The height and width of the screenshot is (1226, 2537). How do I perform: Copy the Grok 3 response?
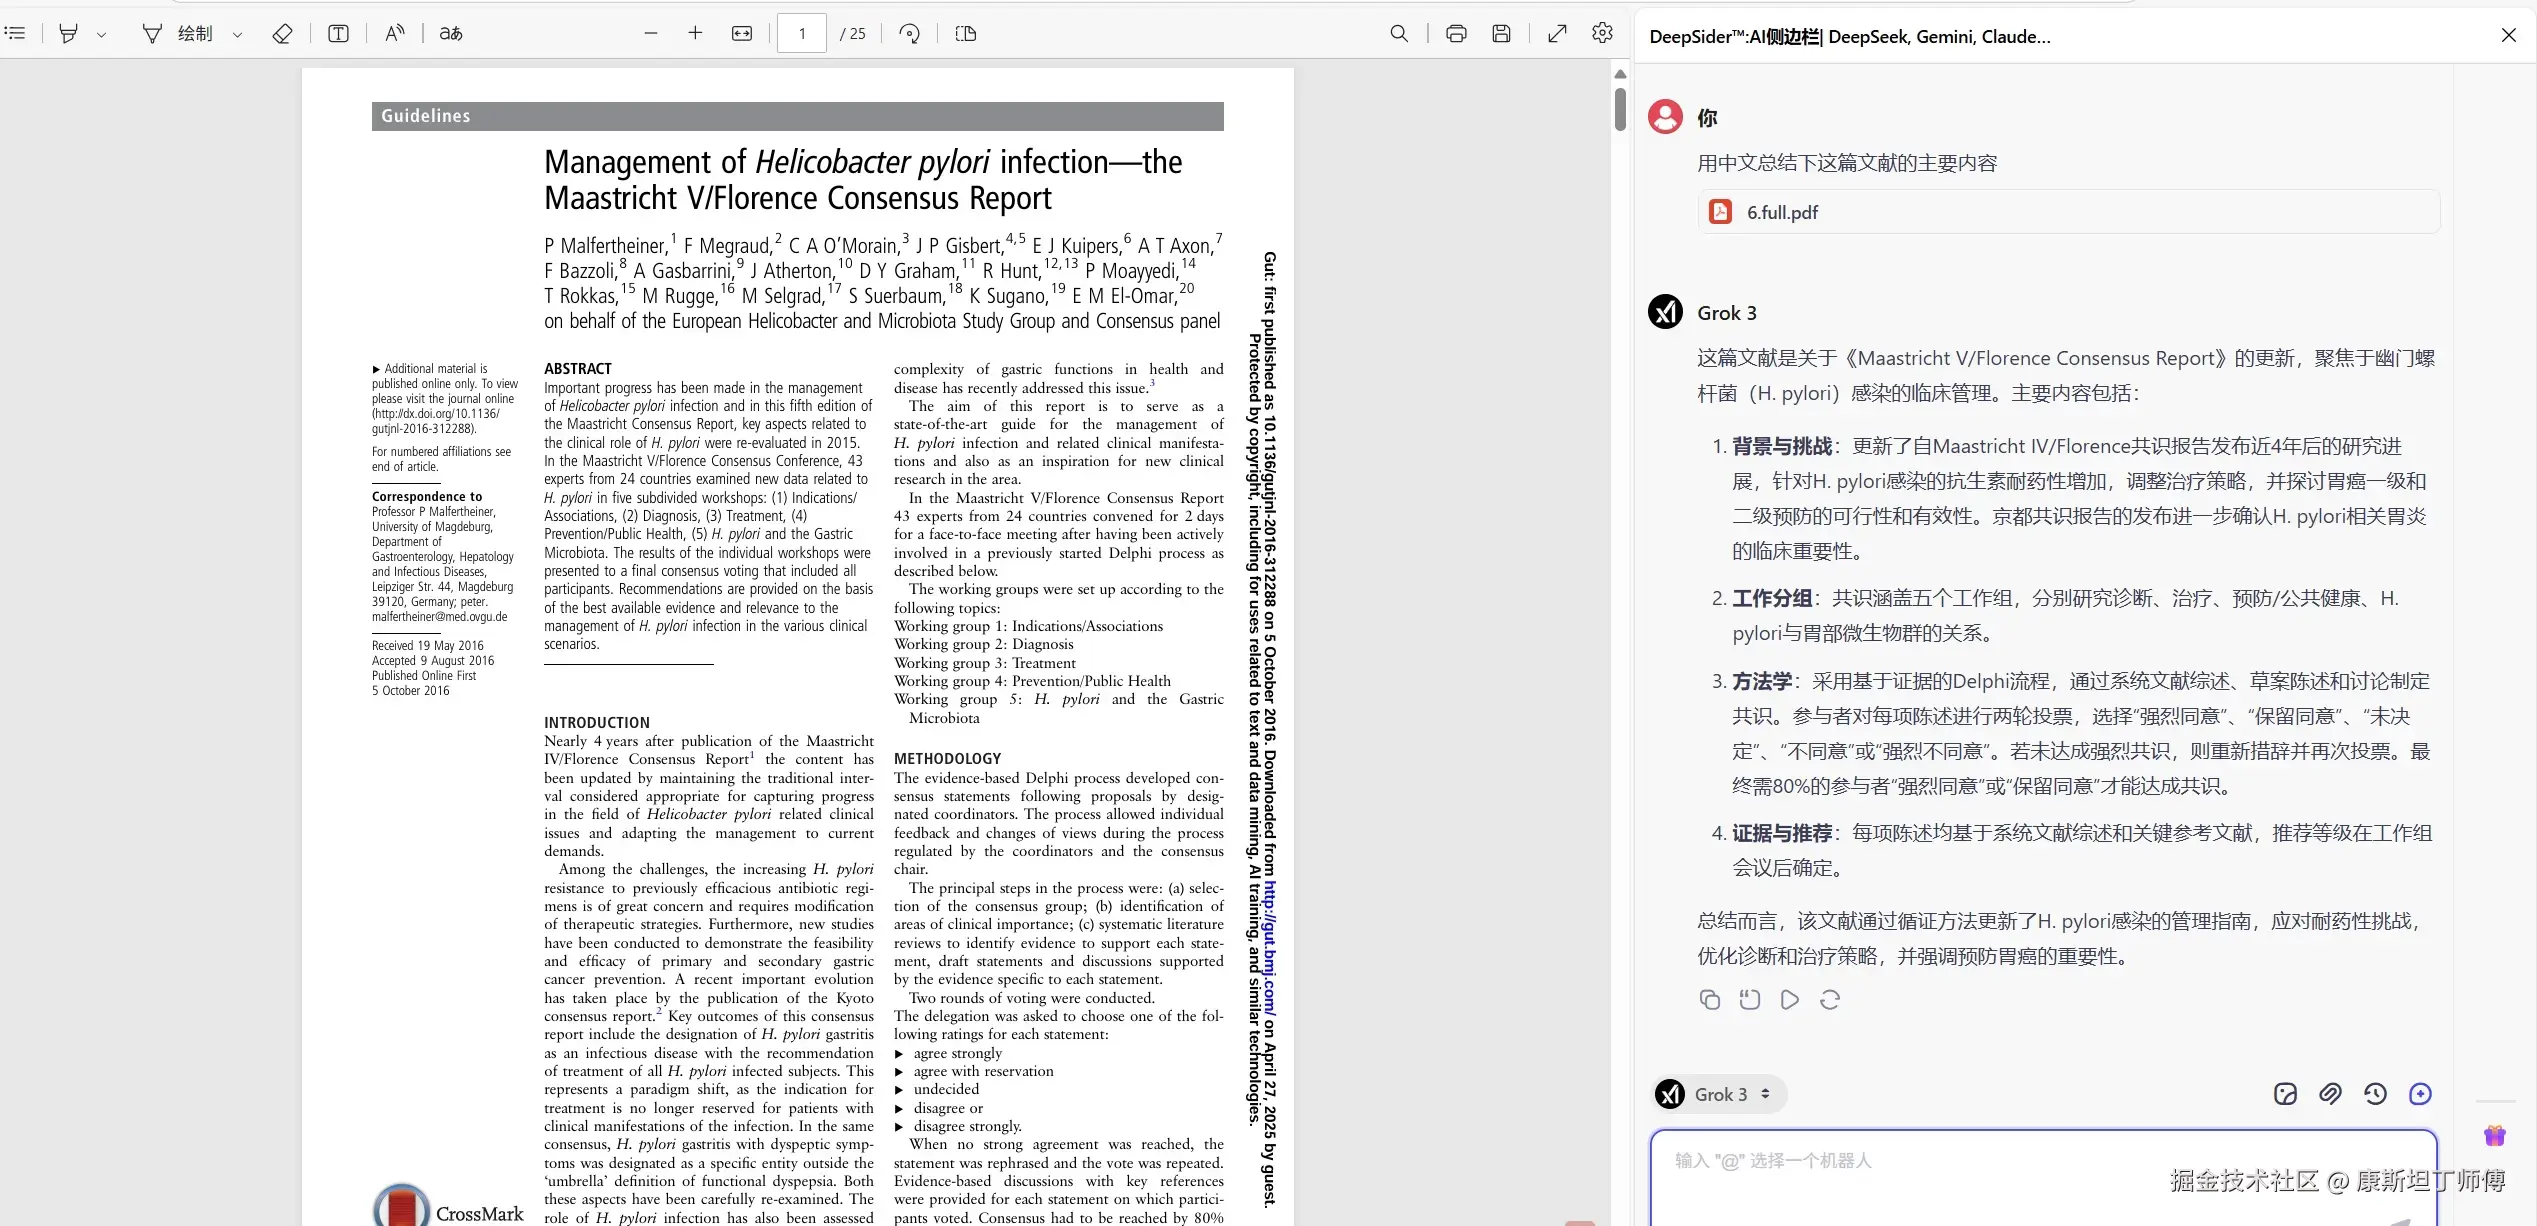point(1710,1000)
